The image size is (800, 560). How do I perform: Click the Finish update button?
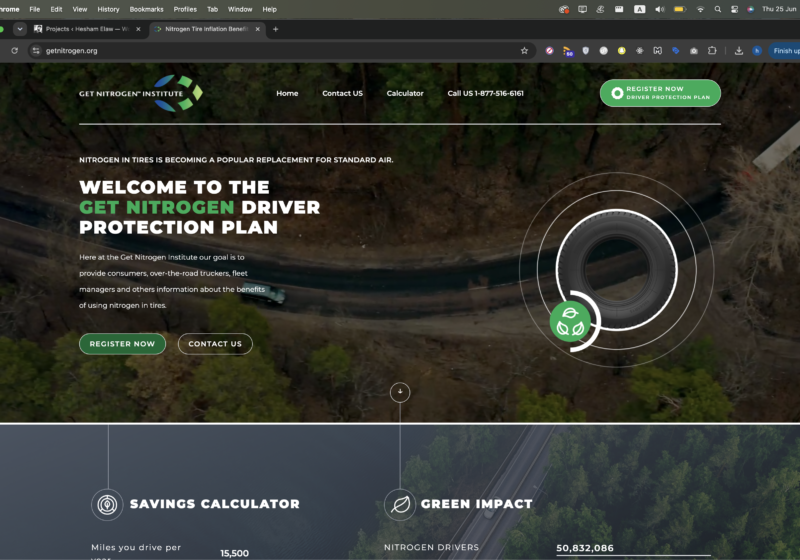pos(785,50)
